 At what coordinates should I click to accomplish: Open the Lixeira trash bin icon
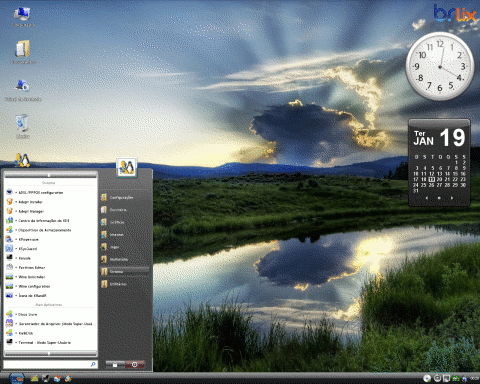click(x=22, y=127)
